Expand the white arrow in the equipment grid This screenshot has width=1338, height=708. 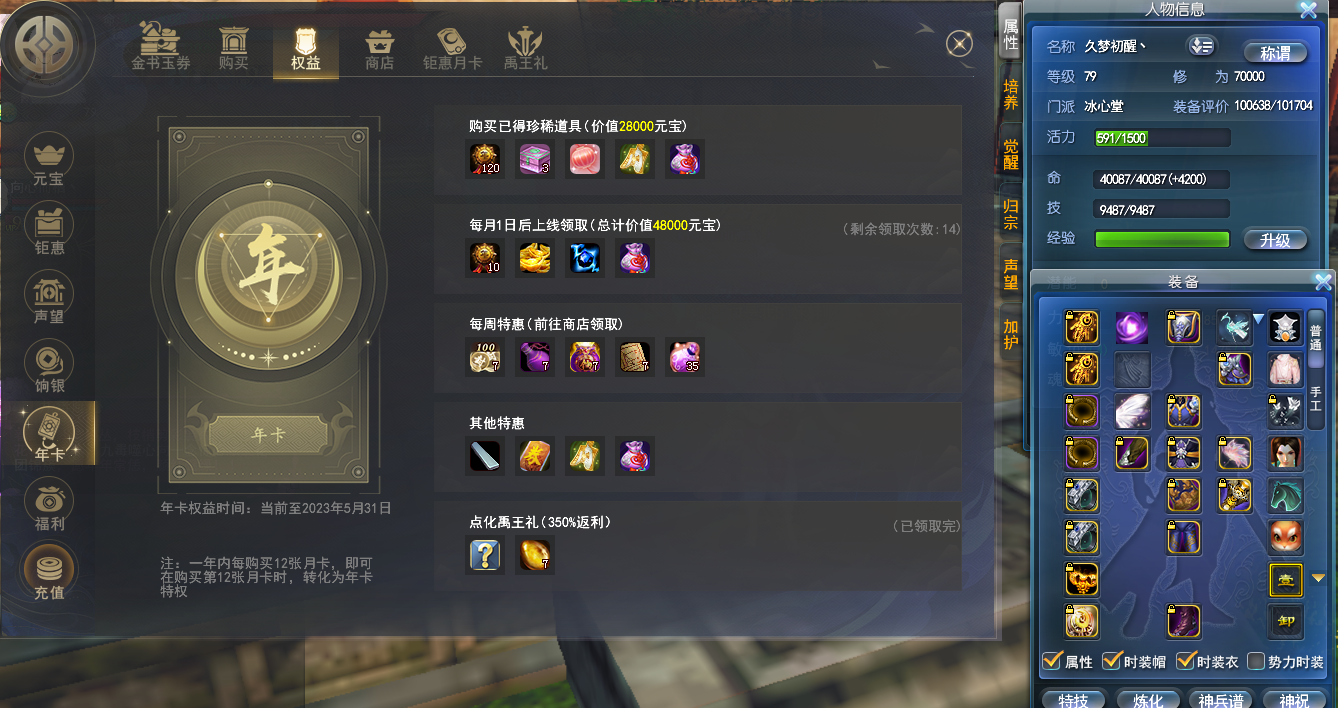(1259, 318)
